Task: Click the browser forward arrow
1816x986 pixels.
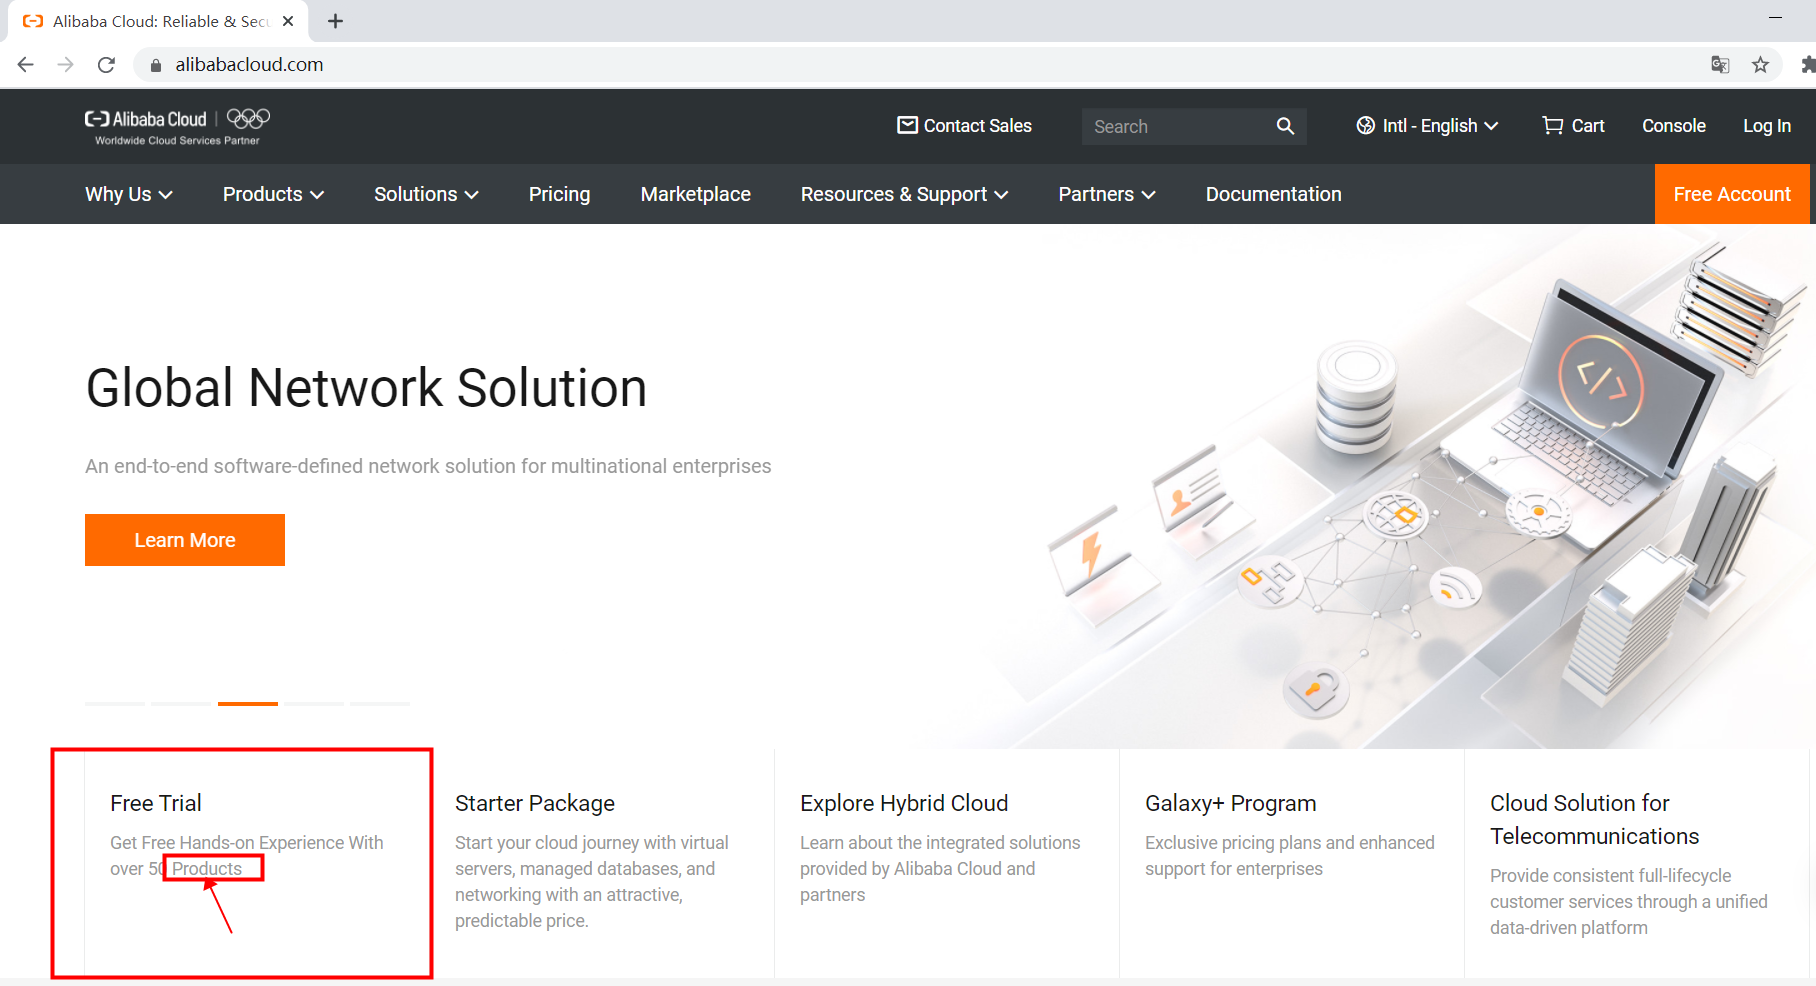Action: (66, 65)
